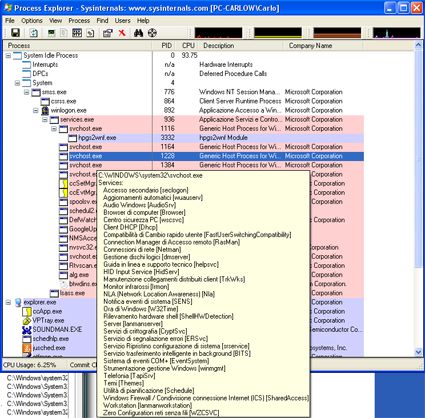Select the smss.exe process name
The image size is (425, 418).
[54, 92]
